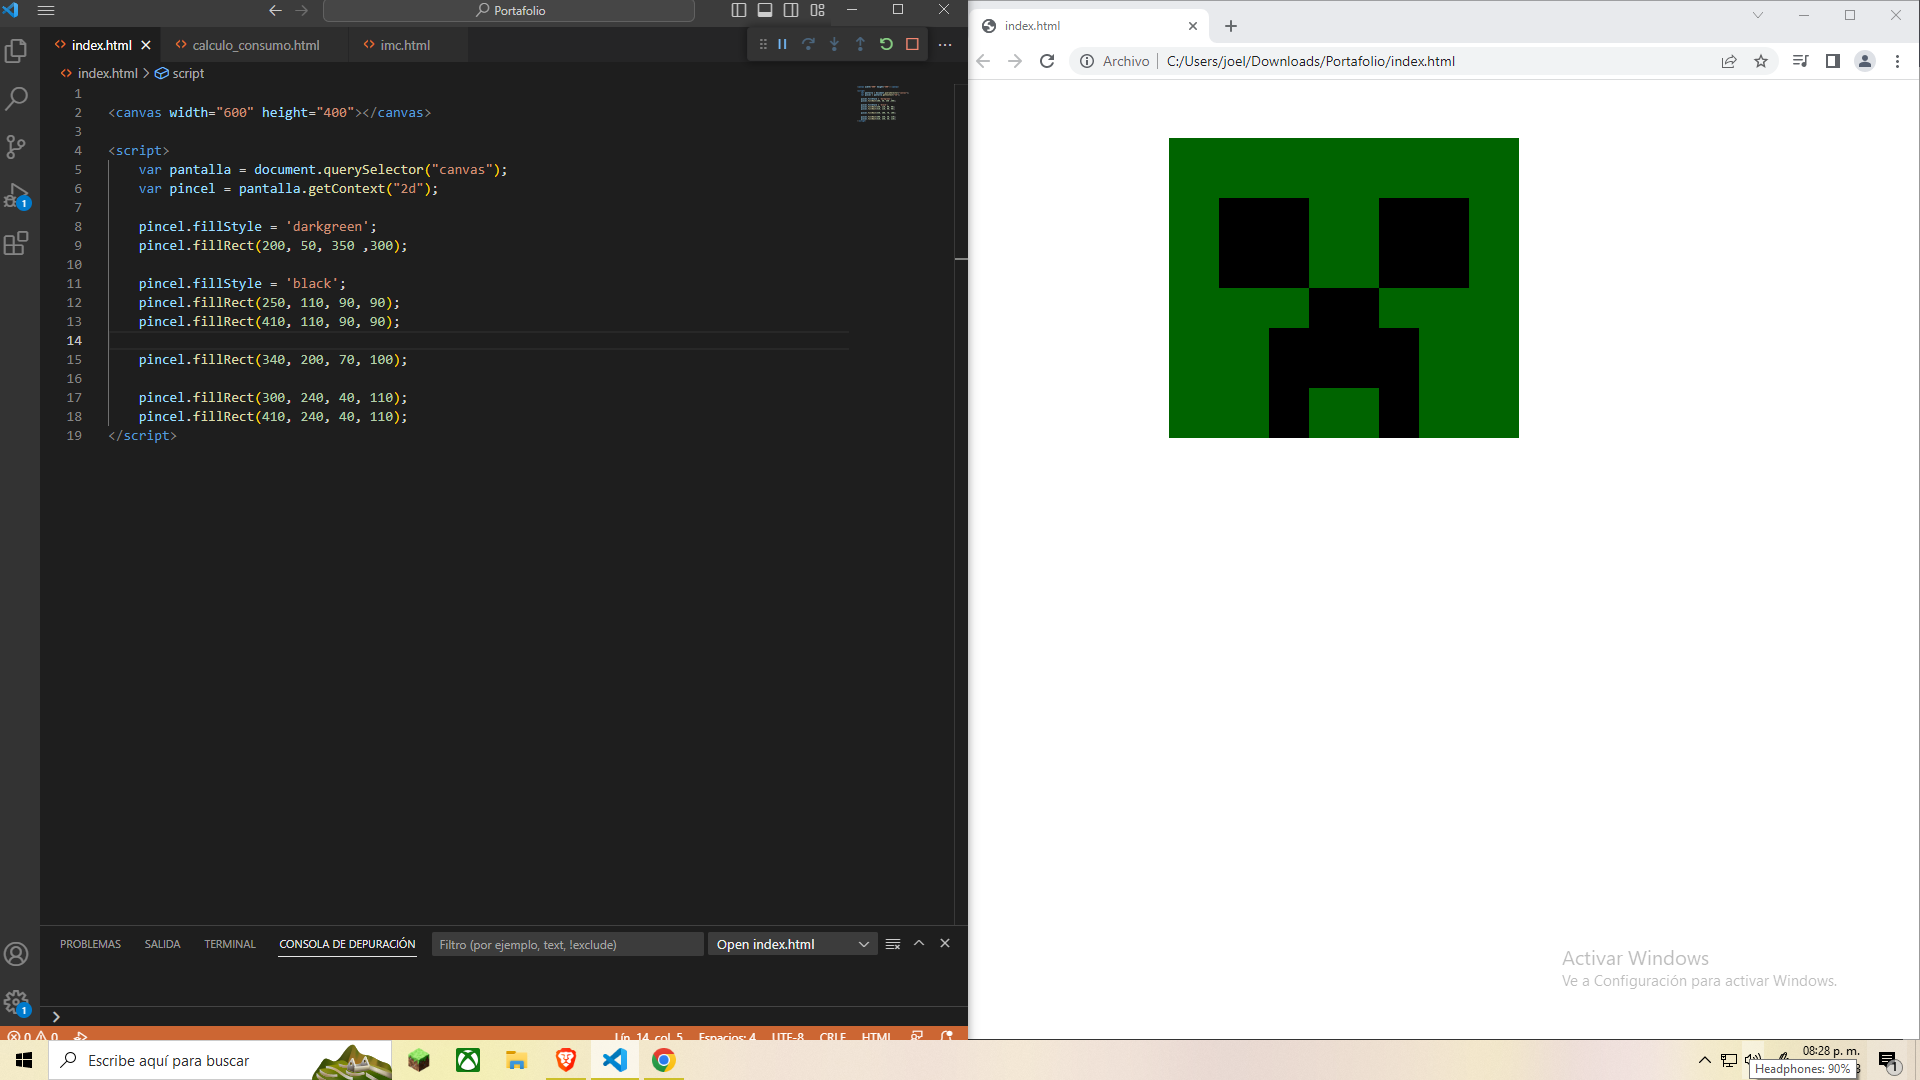
Task: Open the Search view in activity bar
Action: click(17, 99)
